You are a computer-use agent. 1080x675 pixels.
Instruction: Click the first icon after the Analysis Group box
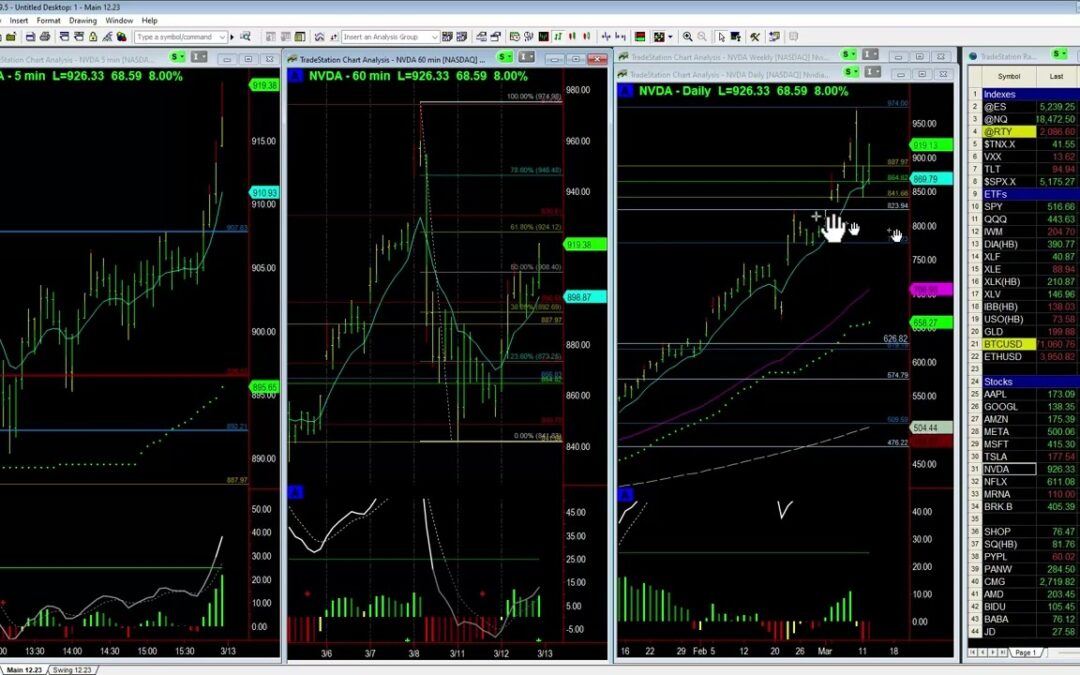point(447,37)
